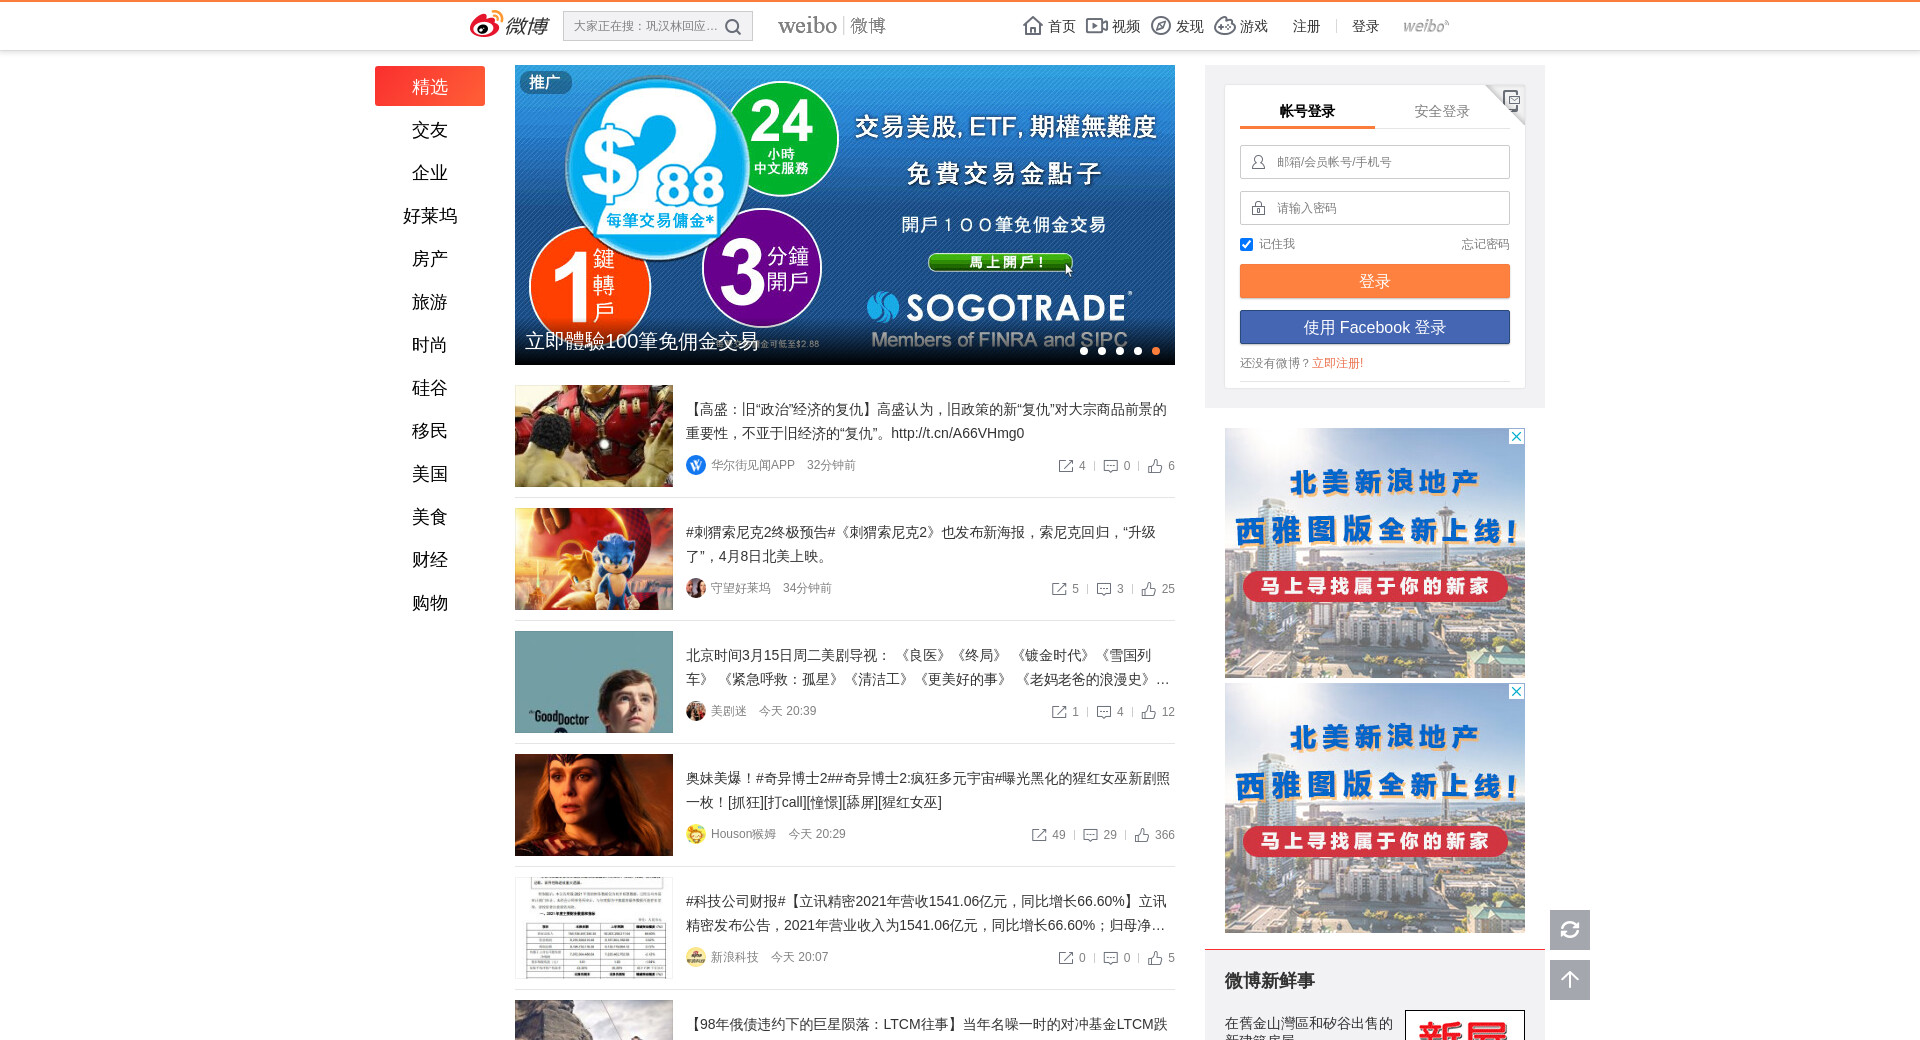Open the games controller icon
Viewport: 1920px width, 1040px height.
1225,26
